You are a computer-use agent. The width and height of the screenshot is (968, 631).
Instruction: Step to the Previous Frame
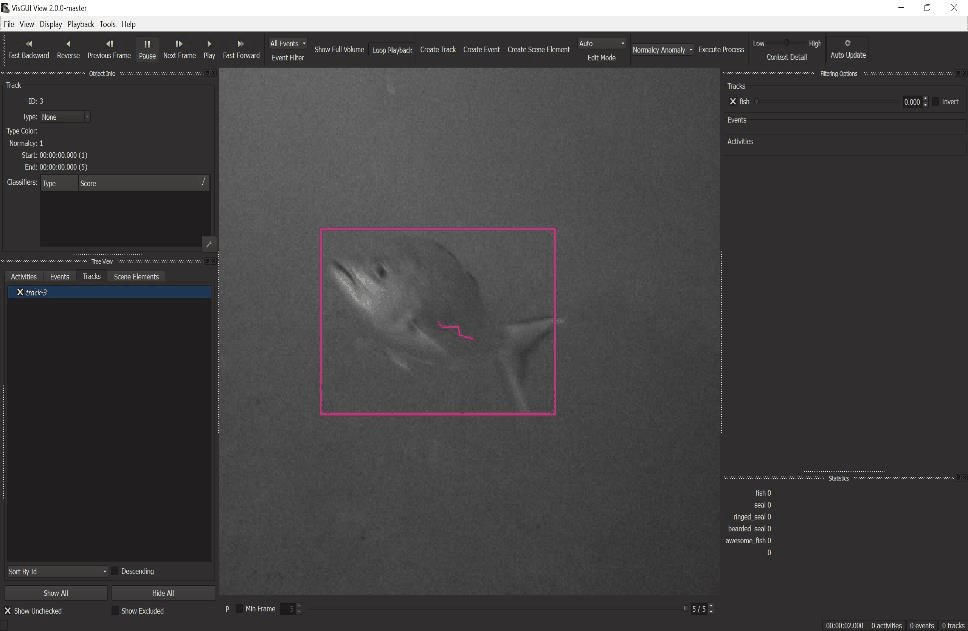click(x=109, y=49)
